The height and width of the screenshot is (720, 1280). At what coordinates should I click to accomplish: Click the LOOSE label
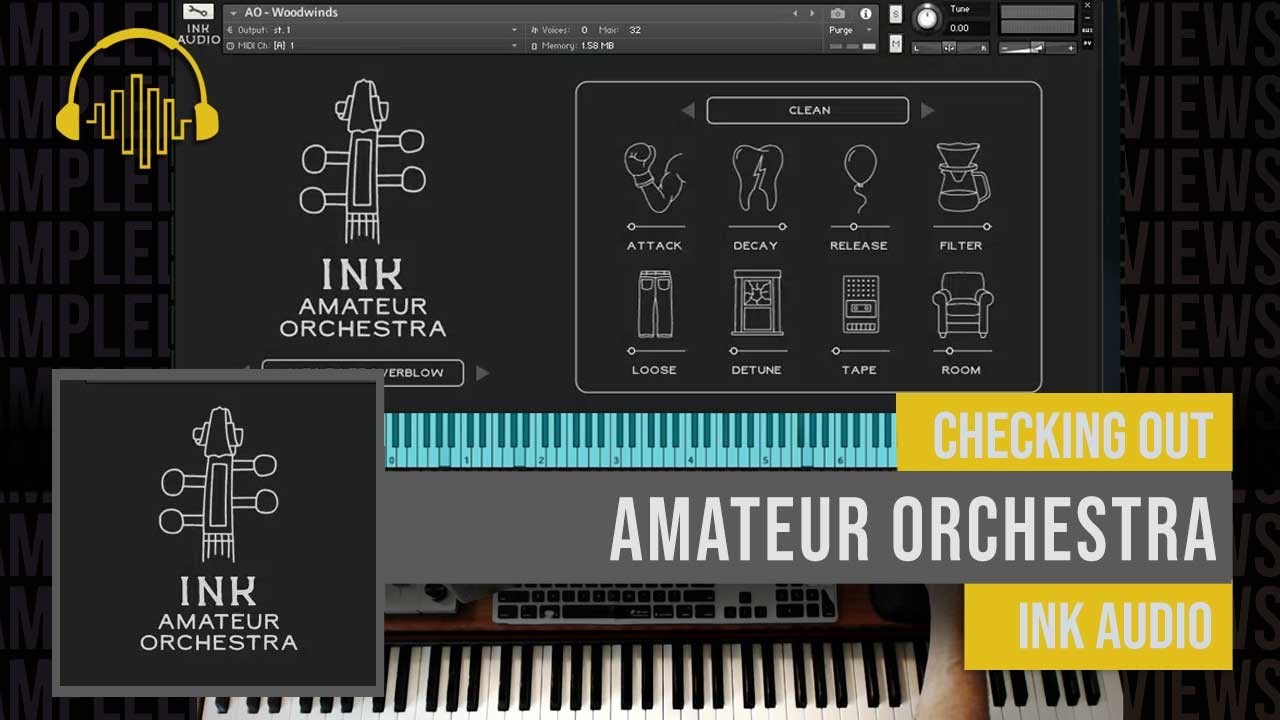[x=654, y=370]
